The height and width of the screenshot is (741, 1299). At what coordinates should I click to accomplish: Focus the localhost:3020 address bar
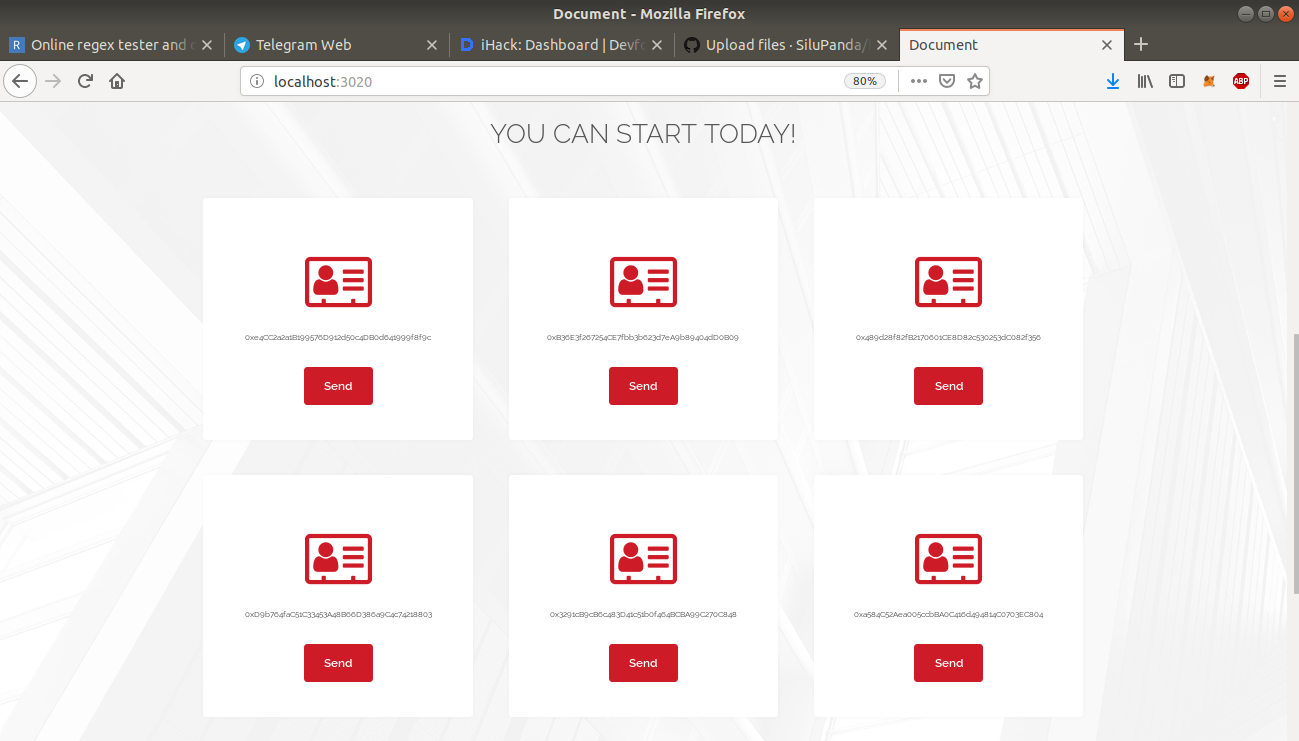coord(550,81)
